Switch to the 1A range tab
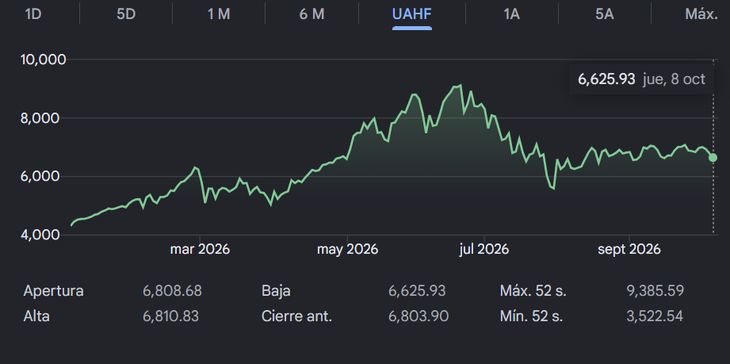730x364 pixels. 511,14
